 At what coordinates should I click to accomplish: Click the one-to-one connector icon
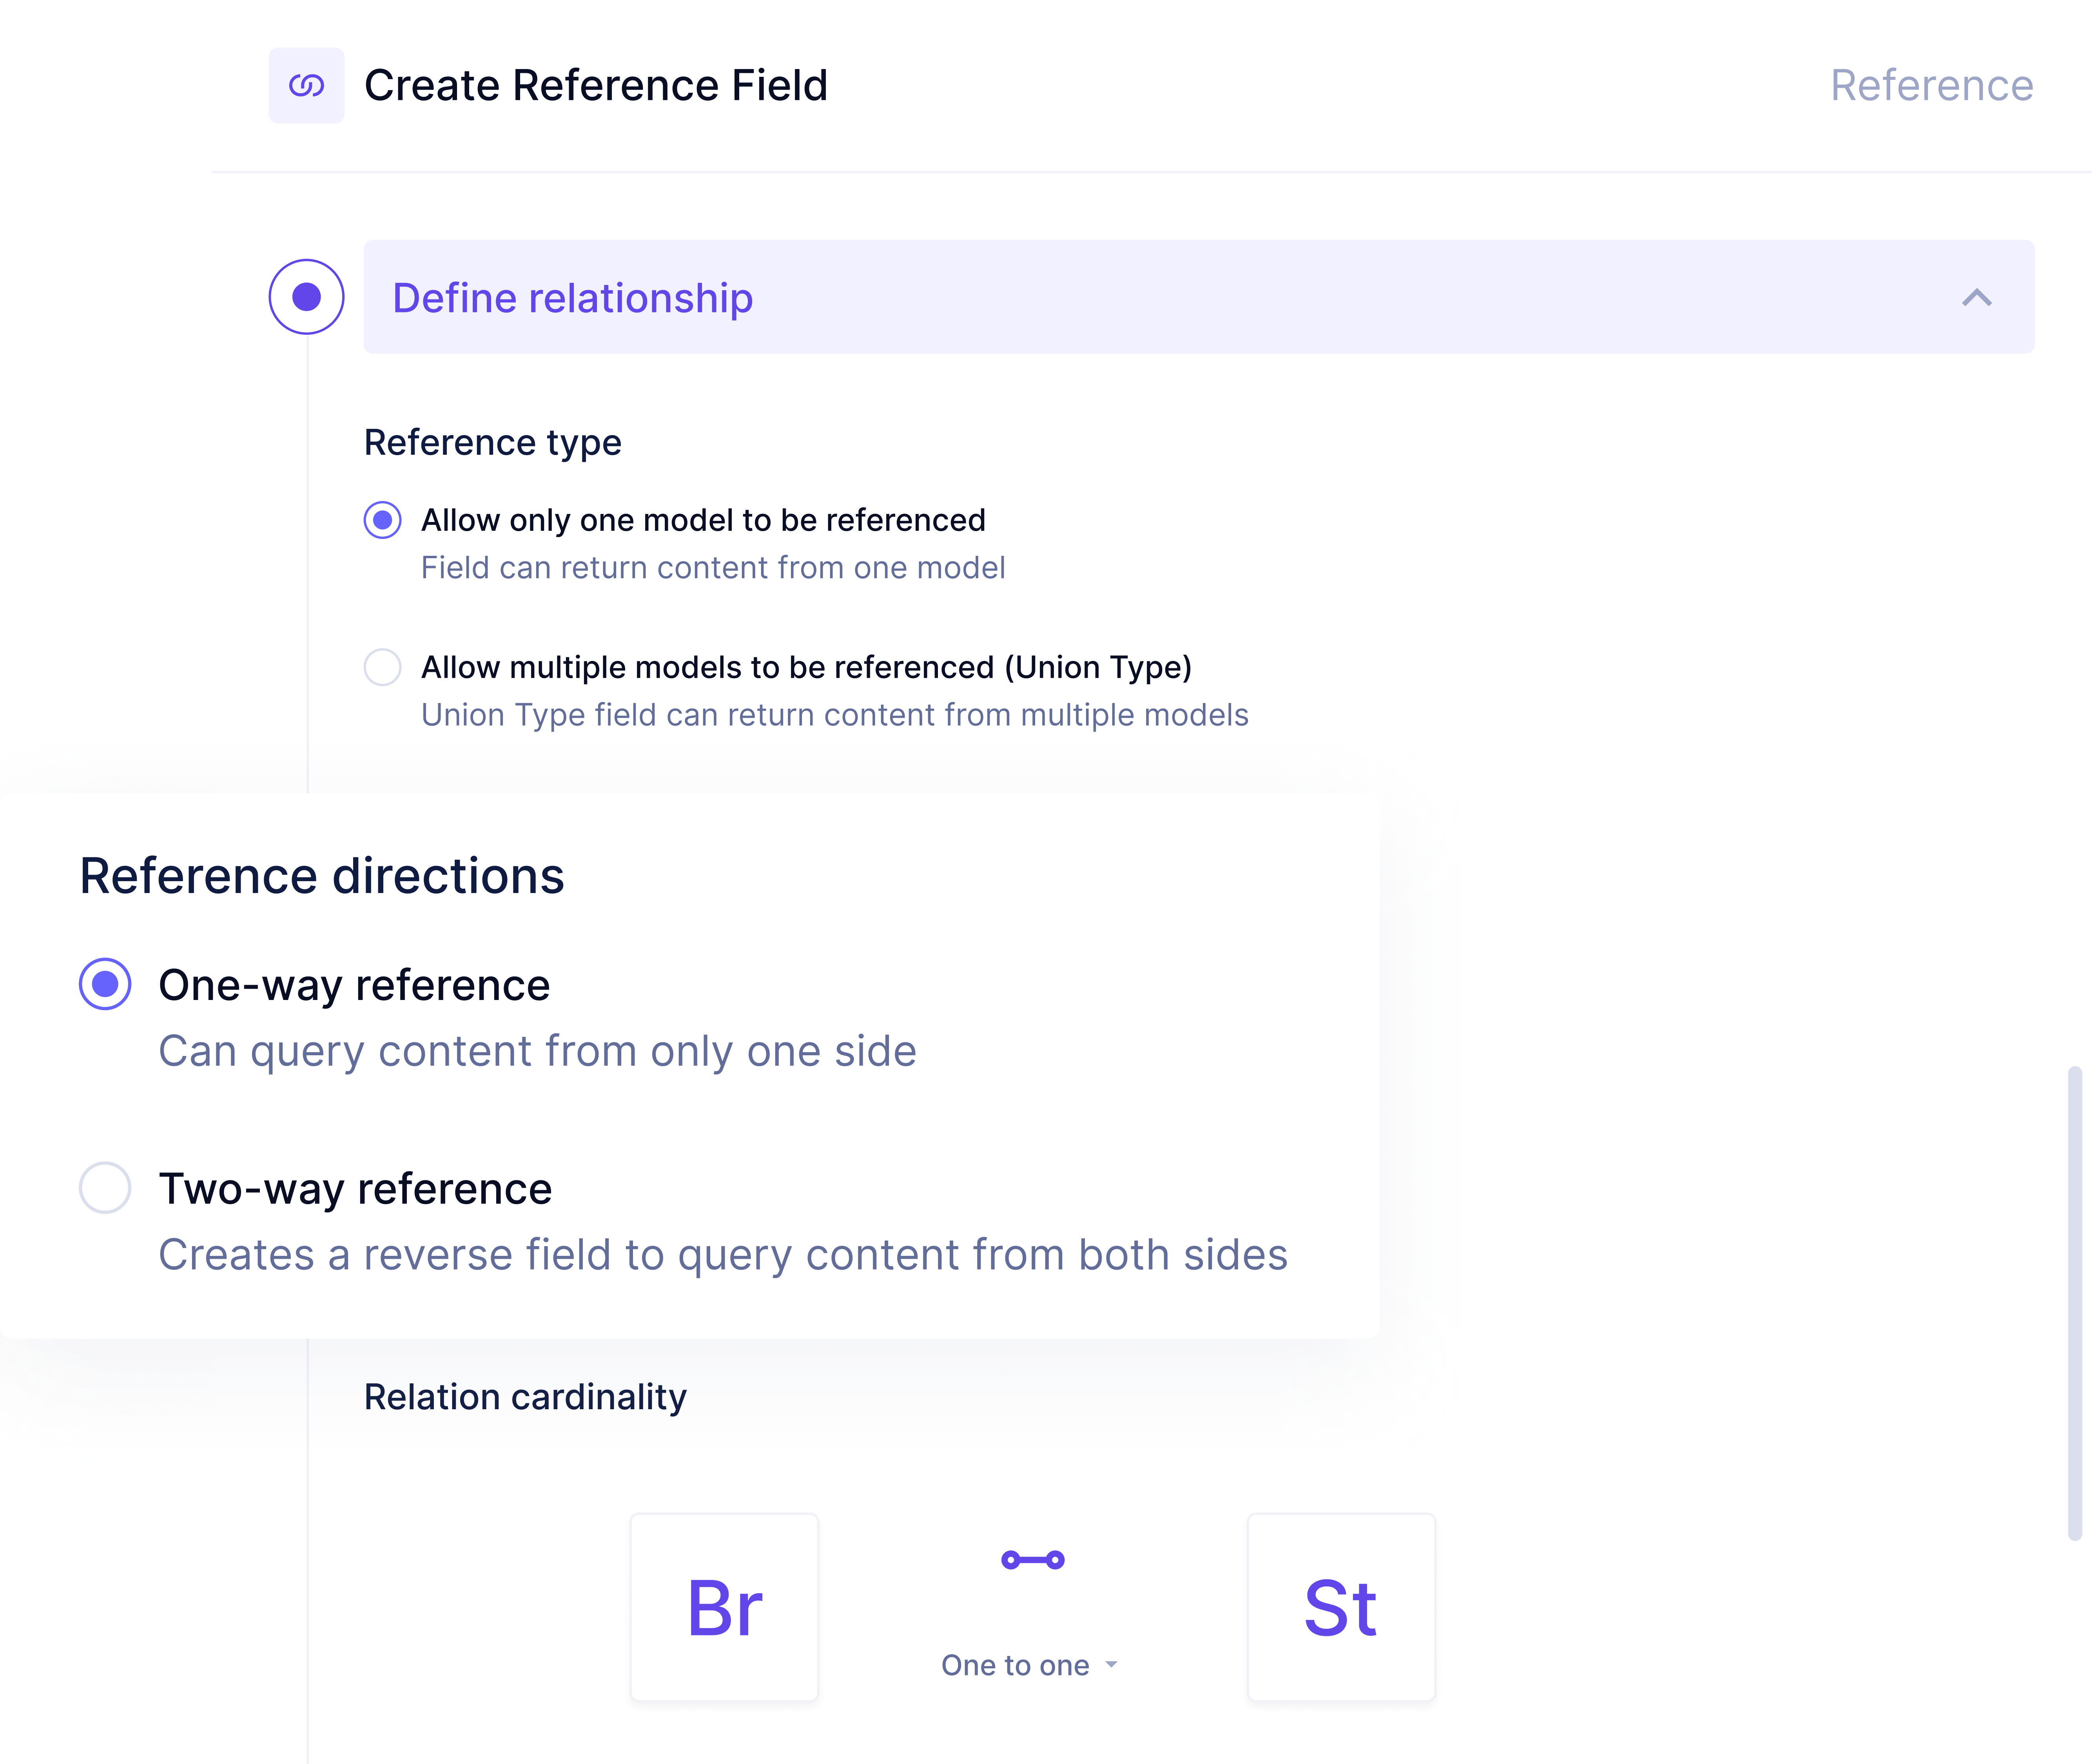point(1033,1560)
